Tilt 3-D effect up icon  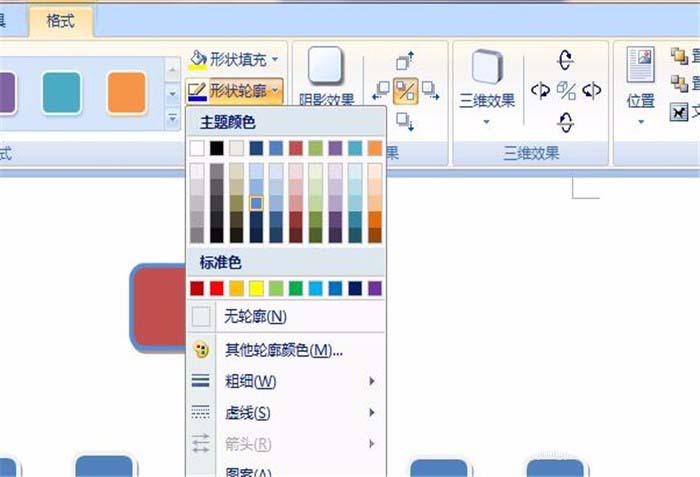pos(566,59)
